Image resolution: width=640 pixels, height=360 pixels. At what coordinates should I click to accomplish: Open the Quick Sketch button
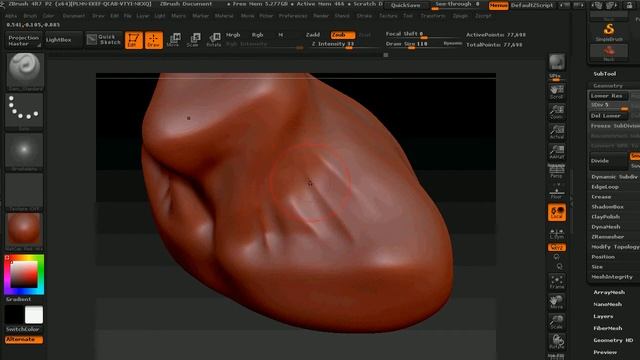tap(104, 40)
